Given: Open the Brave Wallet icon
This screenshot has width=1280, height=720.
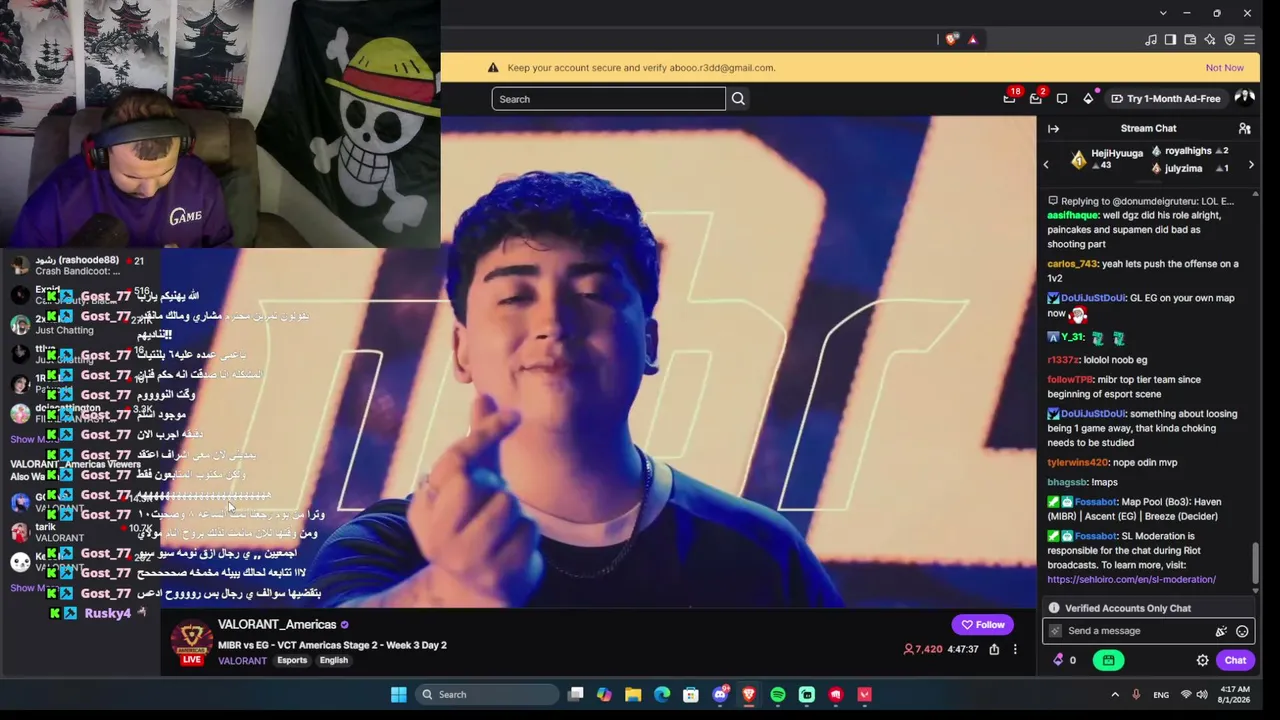Looking at the screenshot, I should coord(1190,40).
